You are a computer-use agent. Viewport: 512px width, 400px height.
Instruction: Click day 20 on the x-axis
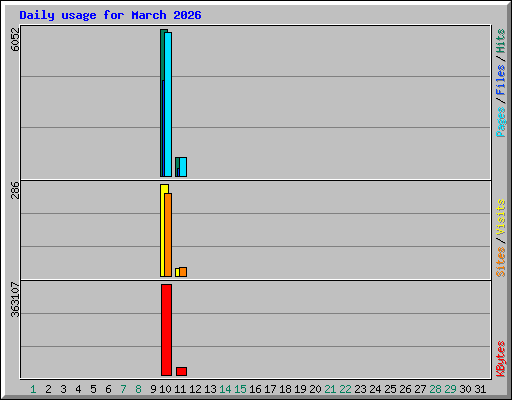tap(315, 389)
